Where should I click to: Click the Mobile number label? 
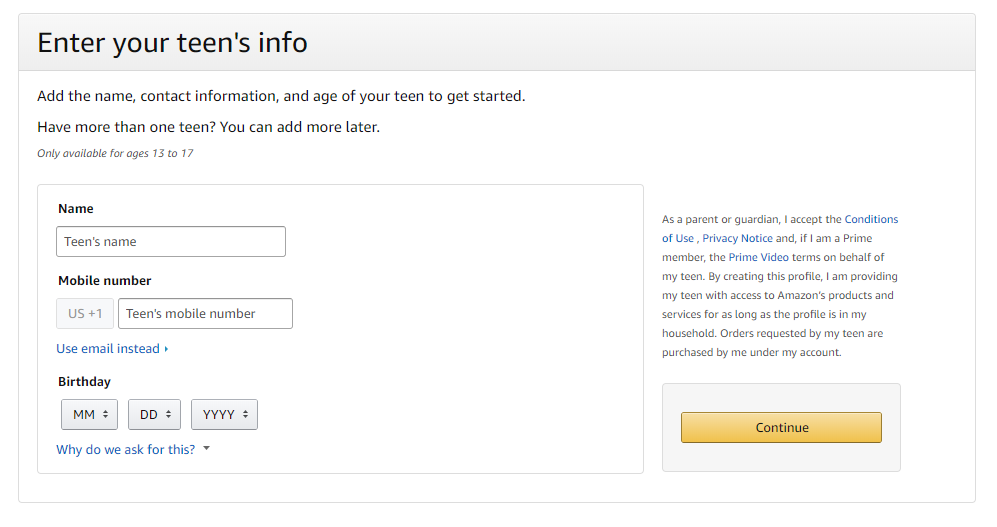(x=105, y=281)
